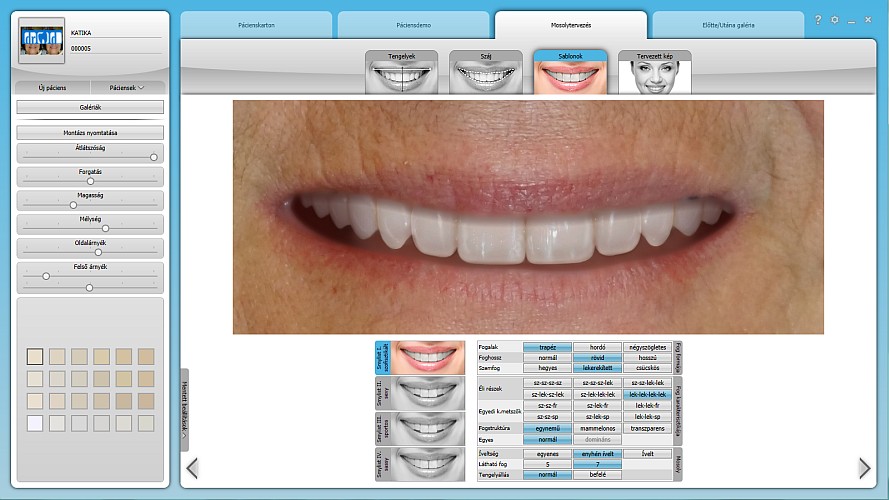Set Szemfog to lekerekített
889x500 pixels.
(x=598, y=368)
